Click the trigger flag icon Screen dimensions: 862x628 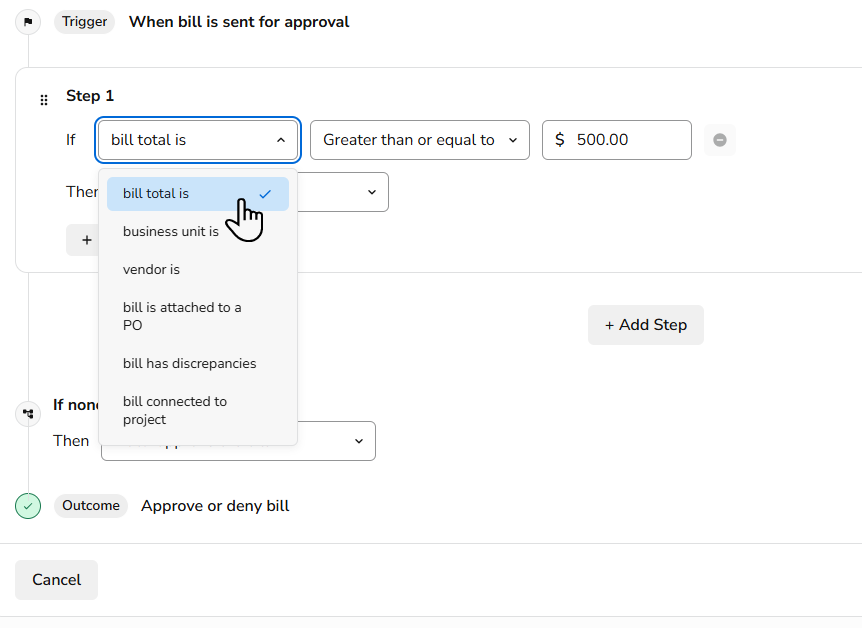point(28,22)
